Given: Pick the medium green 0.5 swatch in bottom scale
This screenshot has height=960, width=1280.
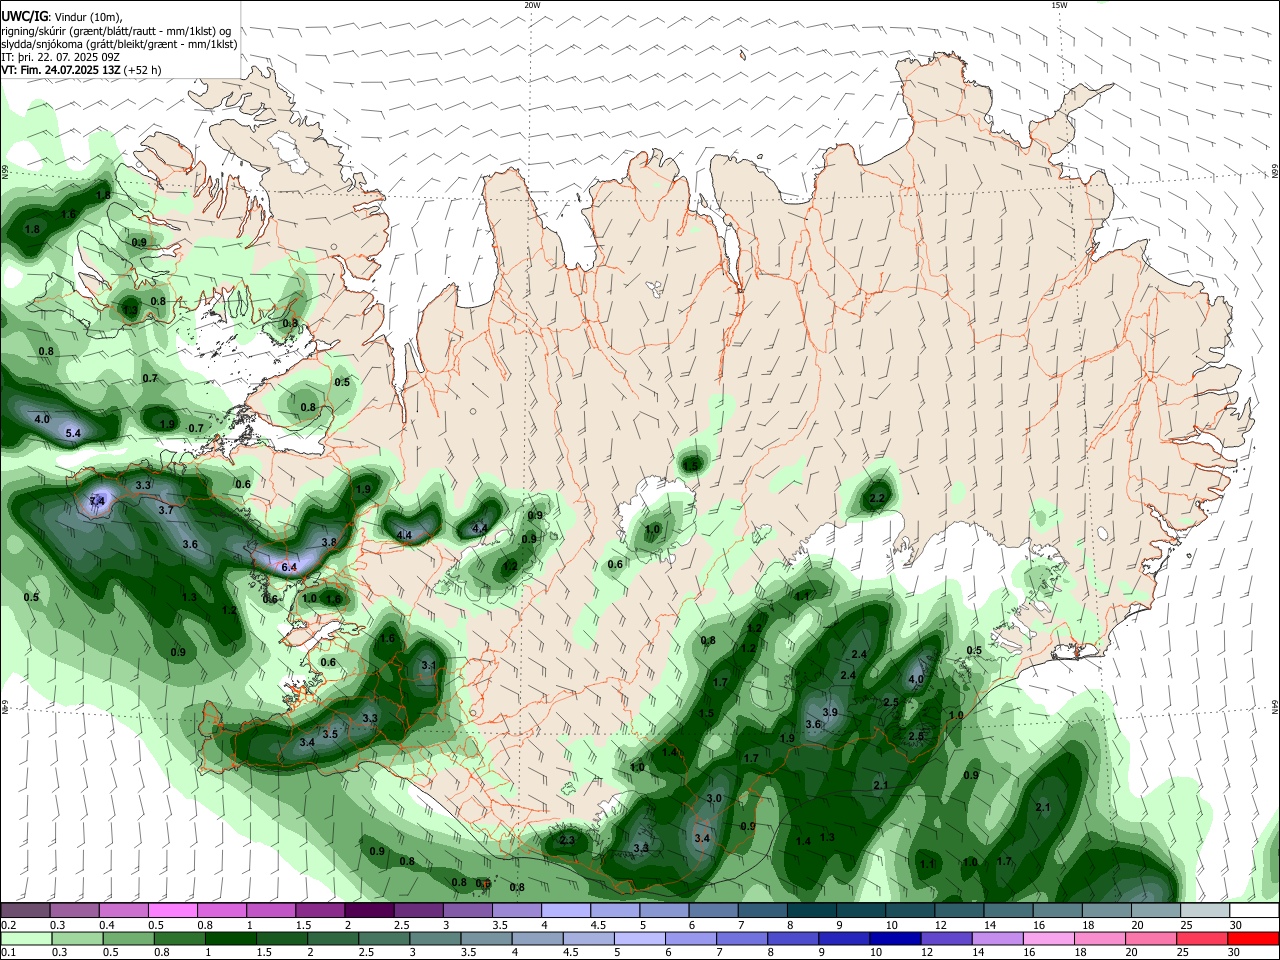Looking at the screenshot, I should pos(128,938).
